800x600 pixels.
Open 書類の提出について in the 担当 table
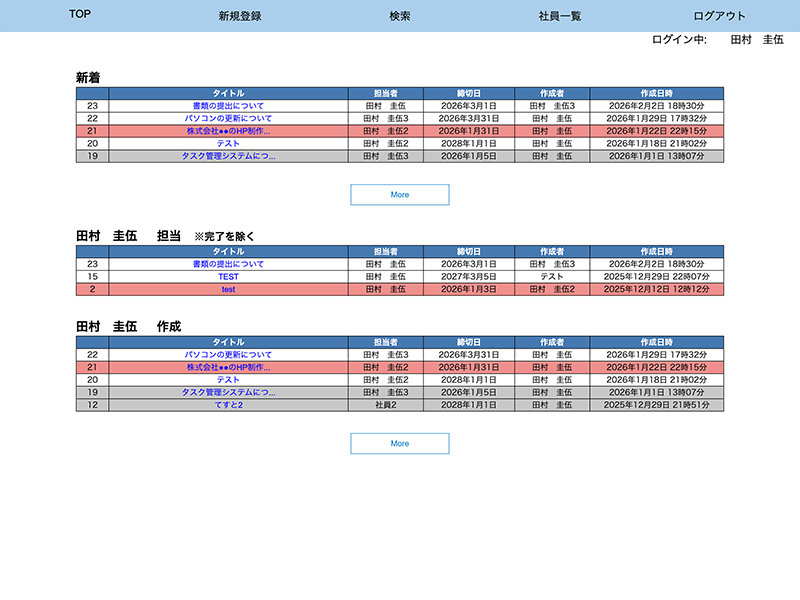click(228, 264)
